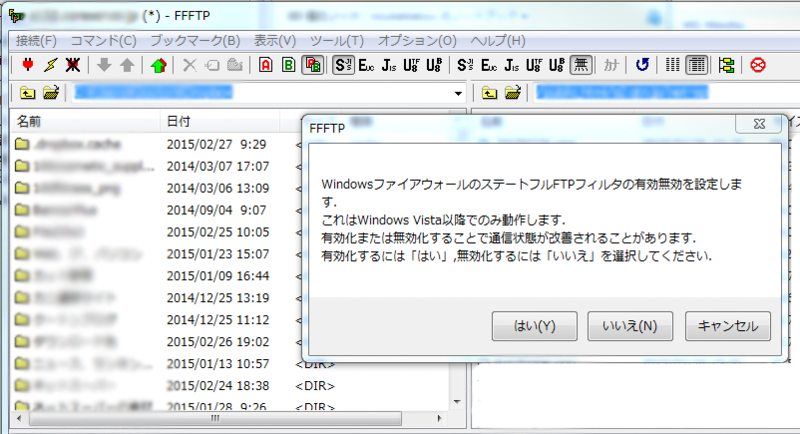Select Auto transfer mode (A/B icon)
This screenshot has height=434, width=800.
(312, 65)
